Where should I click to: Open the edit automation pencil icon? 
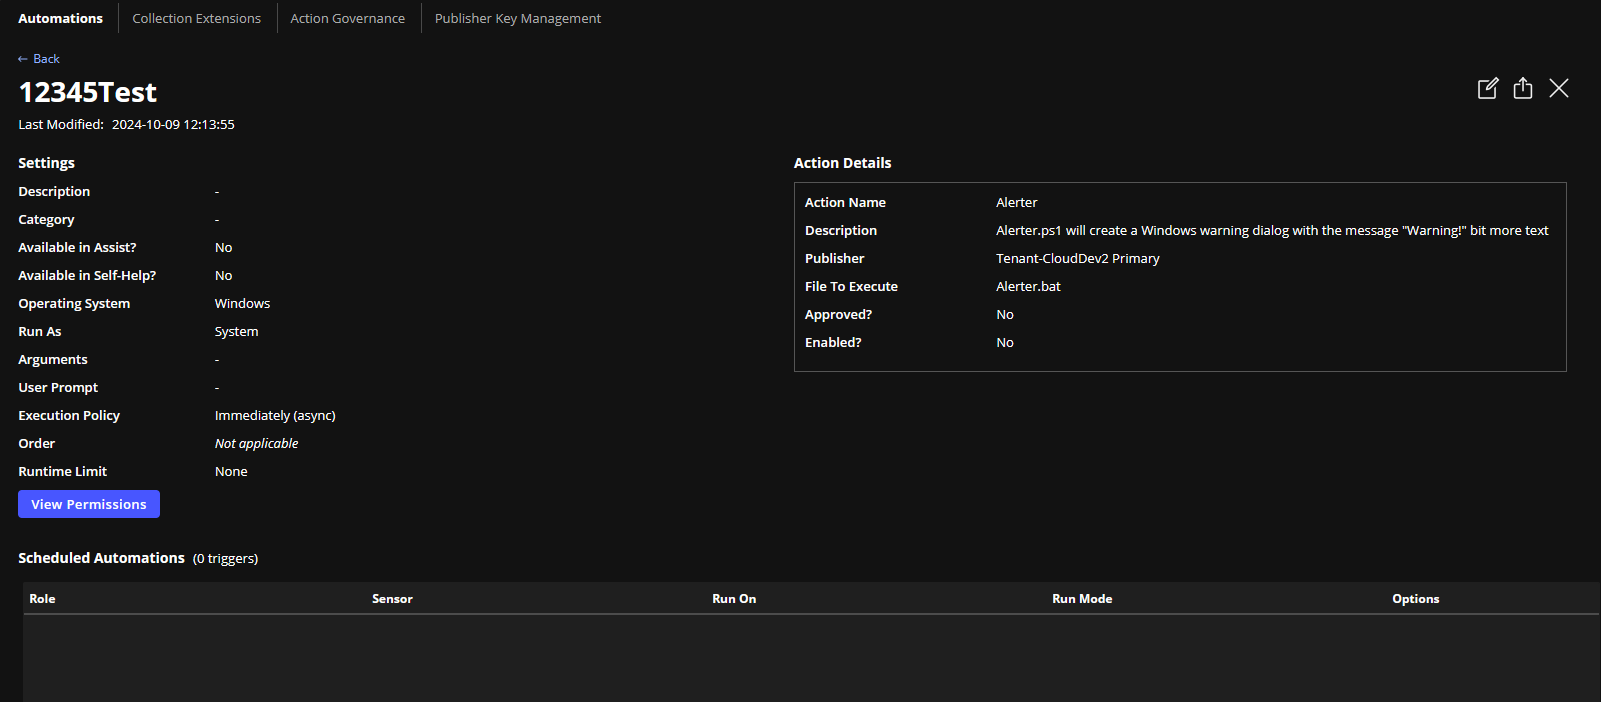pyautogui.click(x=1488, y=88)
